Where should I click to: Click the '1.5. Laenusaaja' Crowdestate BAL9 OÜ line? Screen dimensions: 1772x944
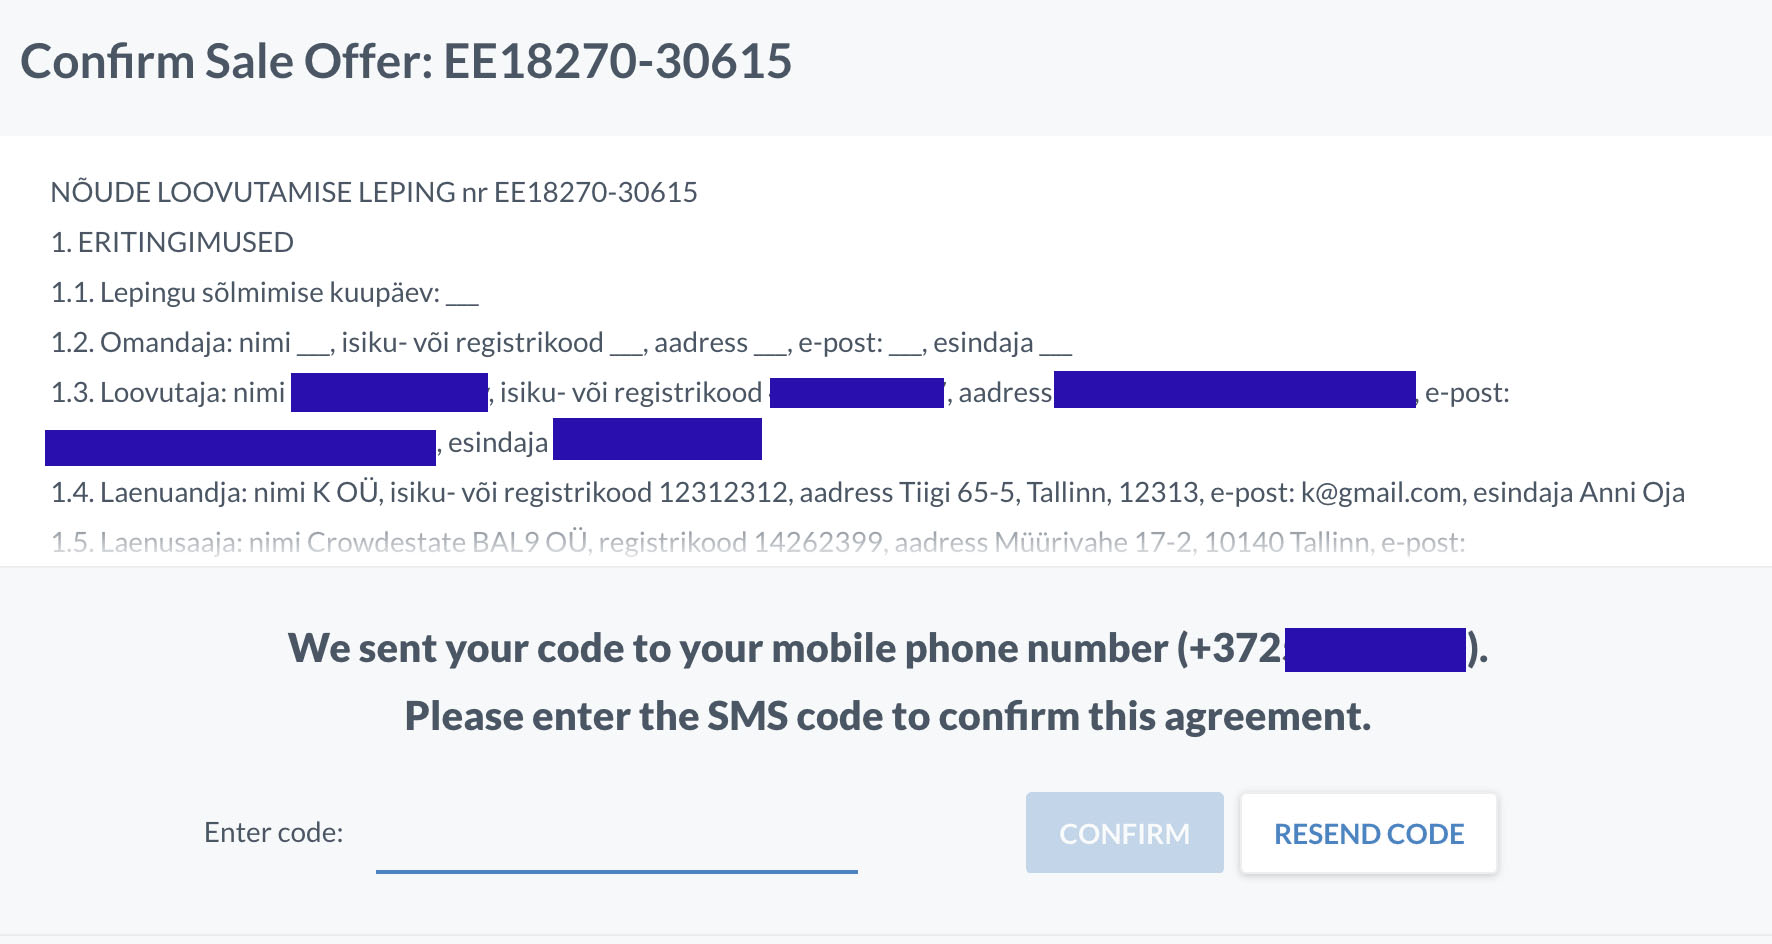coord(758,542)
